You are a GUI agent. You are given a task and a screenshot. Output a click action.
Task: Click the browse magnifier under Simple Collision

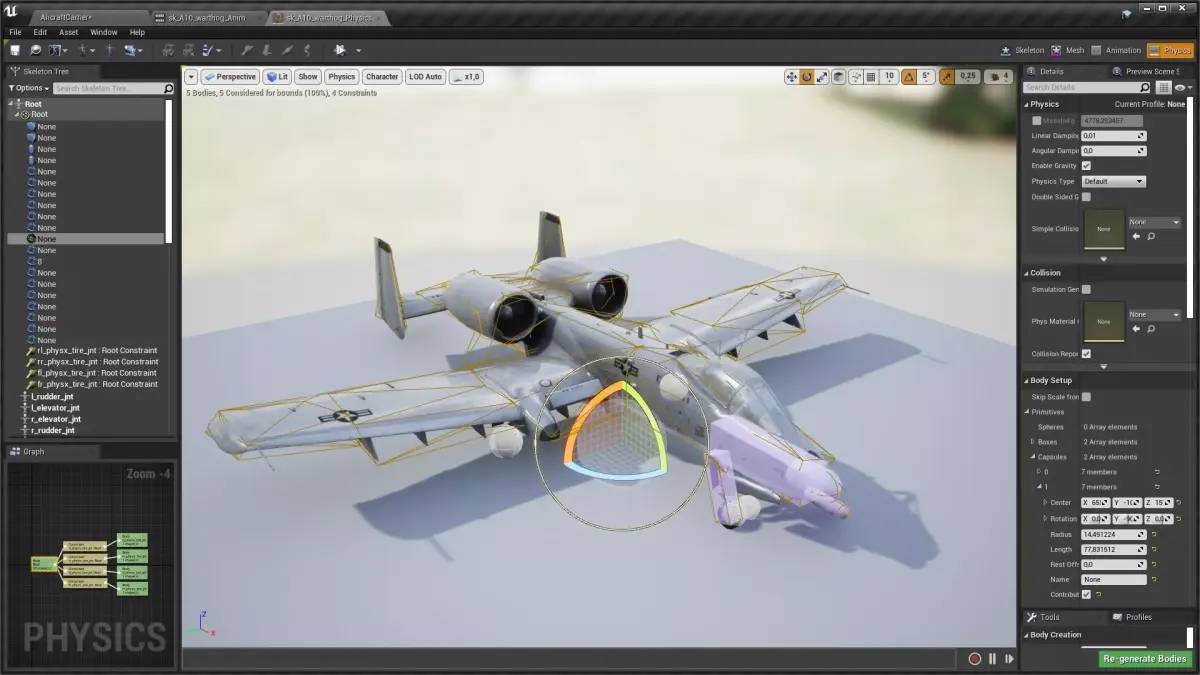point(1151,236)
